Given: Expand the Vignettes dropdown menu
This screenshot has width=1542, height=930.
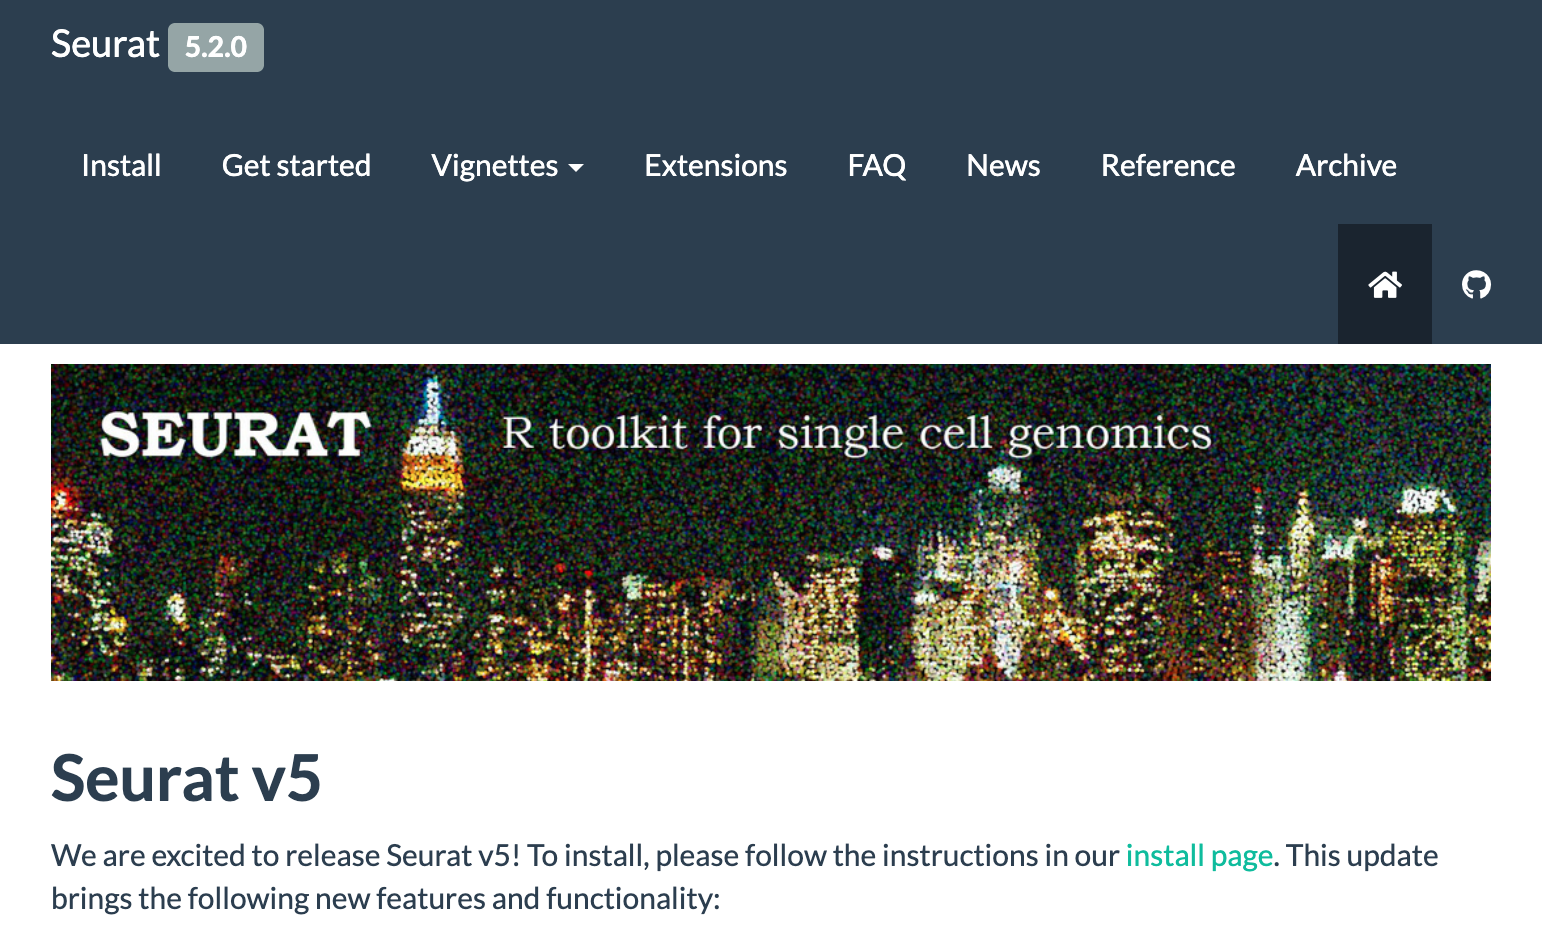Looking at the screenshot, I should [x=495, y=166].
